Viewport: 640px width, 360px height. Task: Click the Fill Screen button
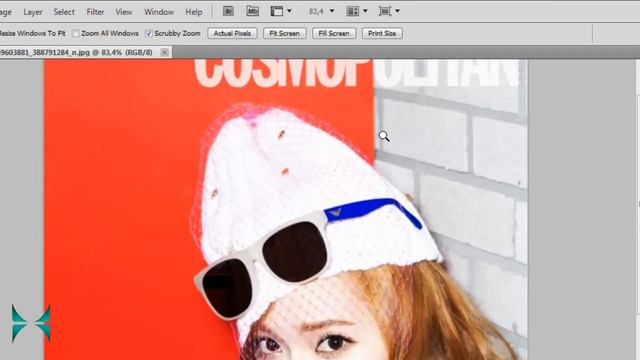tap(334, 33)
